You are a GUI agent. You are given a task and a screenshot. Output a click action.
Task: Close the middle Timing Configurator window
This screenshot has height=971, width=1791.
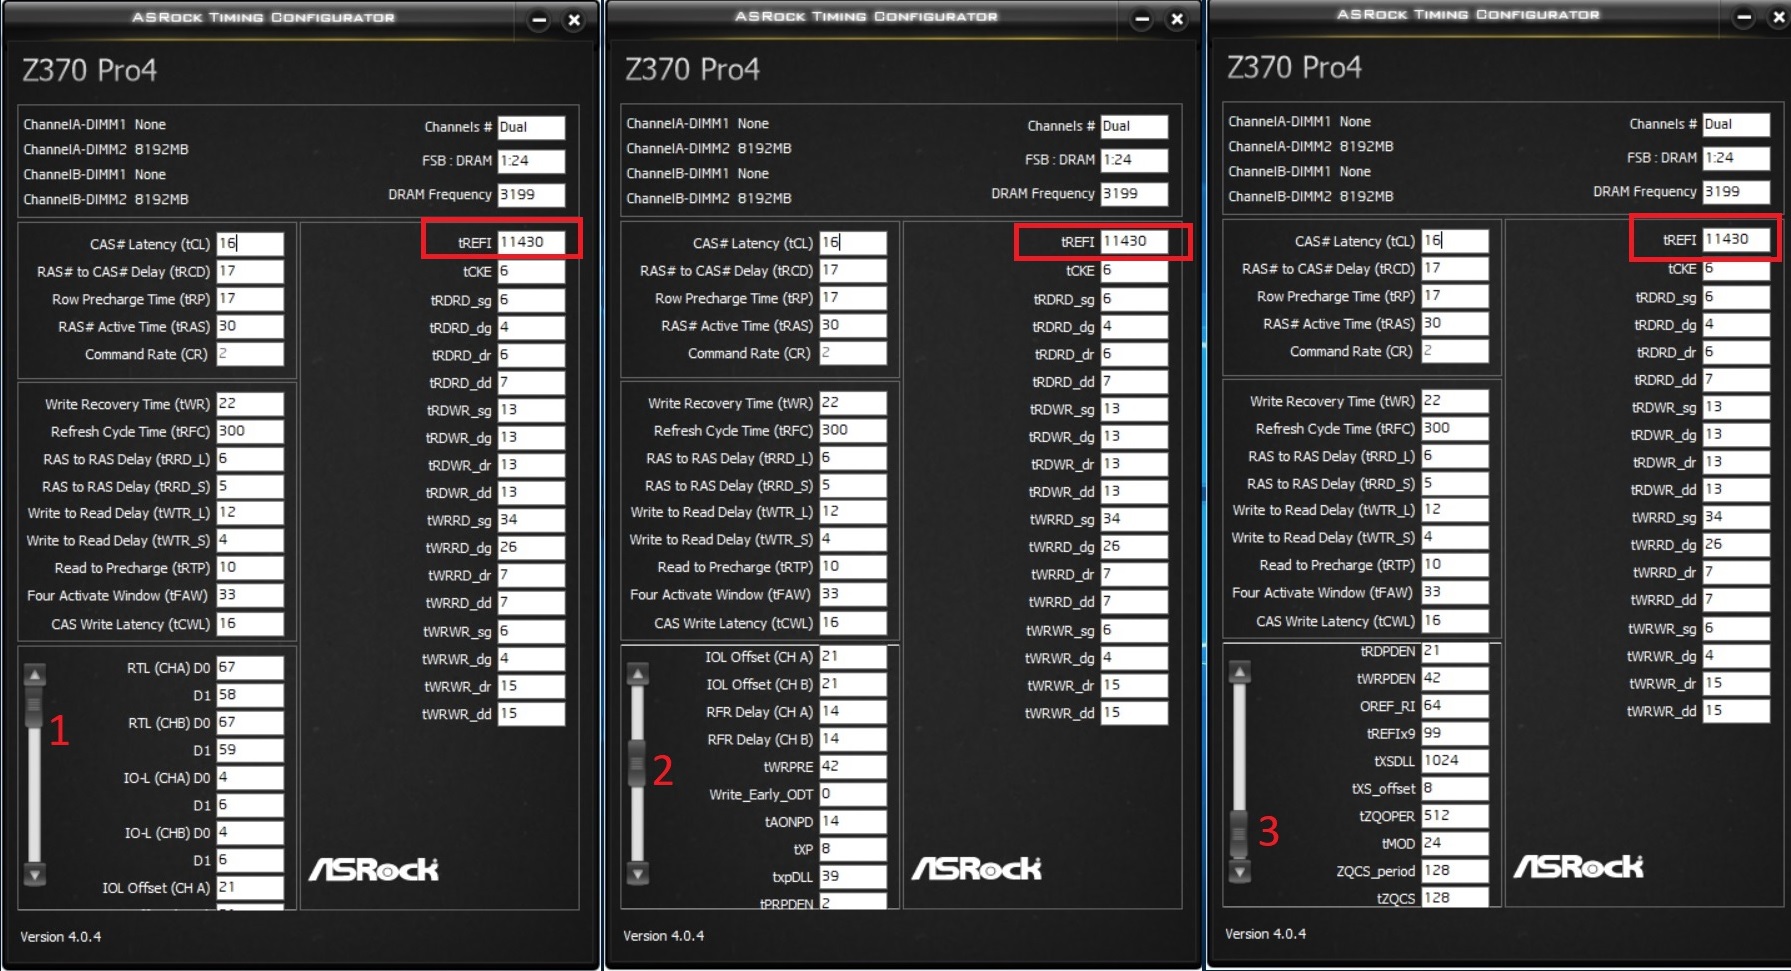1177,19
